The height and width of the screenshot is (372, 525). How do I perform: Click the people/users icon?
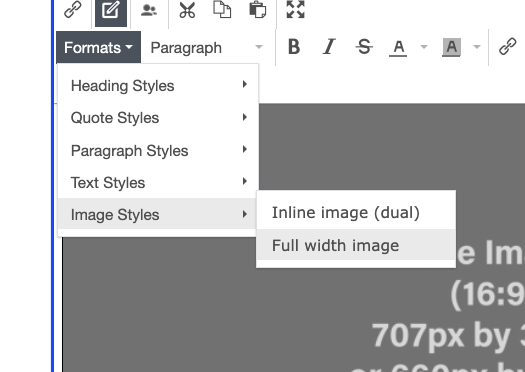[x=149, y=10]
